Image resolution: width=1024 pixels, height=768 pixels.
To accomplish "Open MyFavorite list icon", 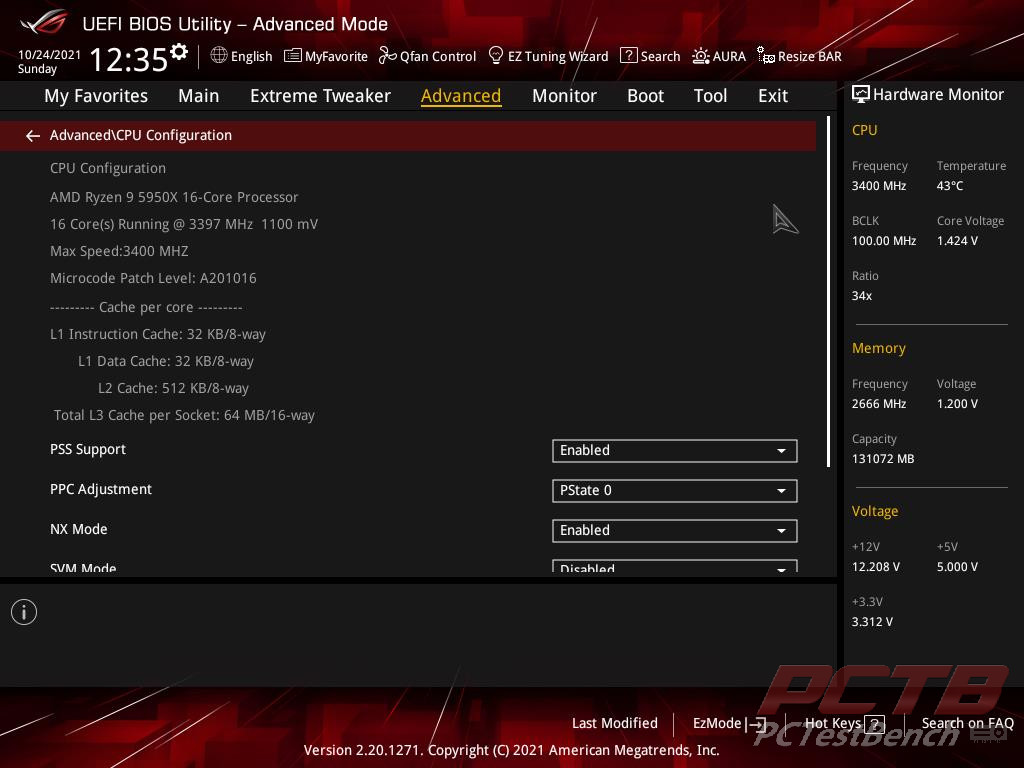I will coord(293,56).
